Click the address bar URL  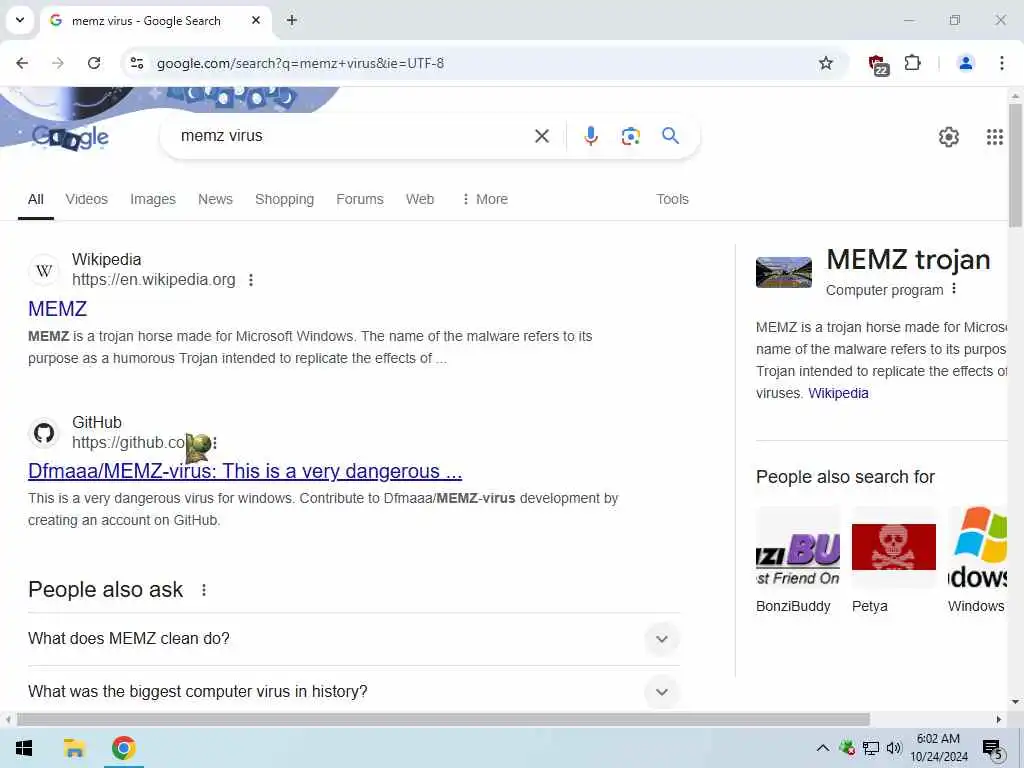coord(300,63)
